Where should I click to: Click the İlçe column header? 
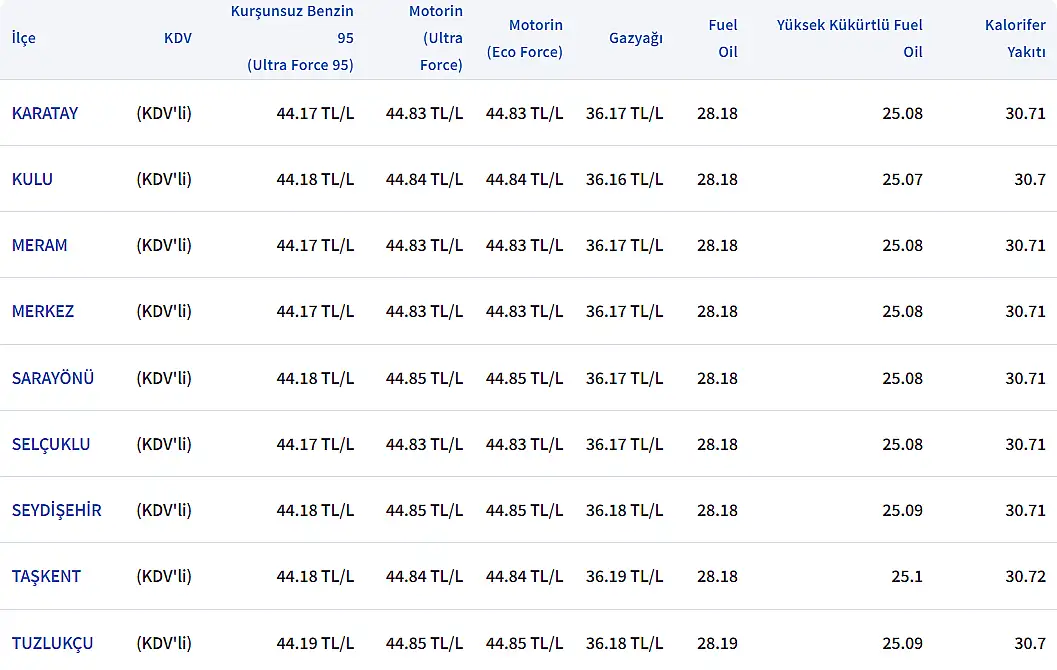pyautogui.click(x=24, y=38)
